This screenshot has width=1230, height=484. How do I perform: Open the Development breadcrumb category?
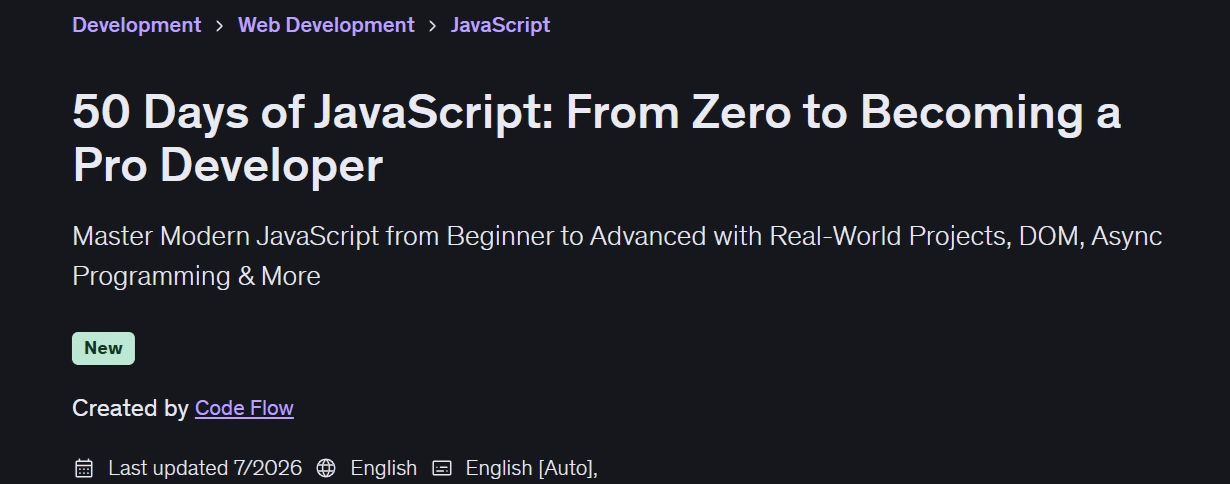[x=137, y=25]
